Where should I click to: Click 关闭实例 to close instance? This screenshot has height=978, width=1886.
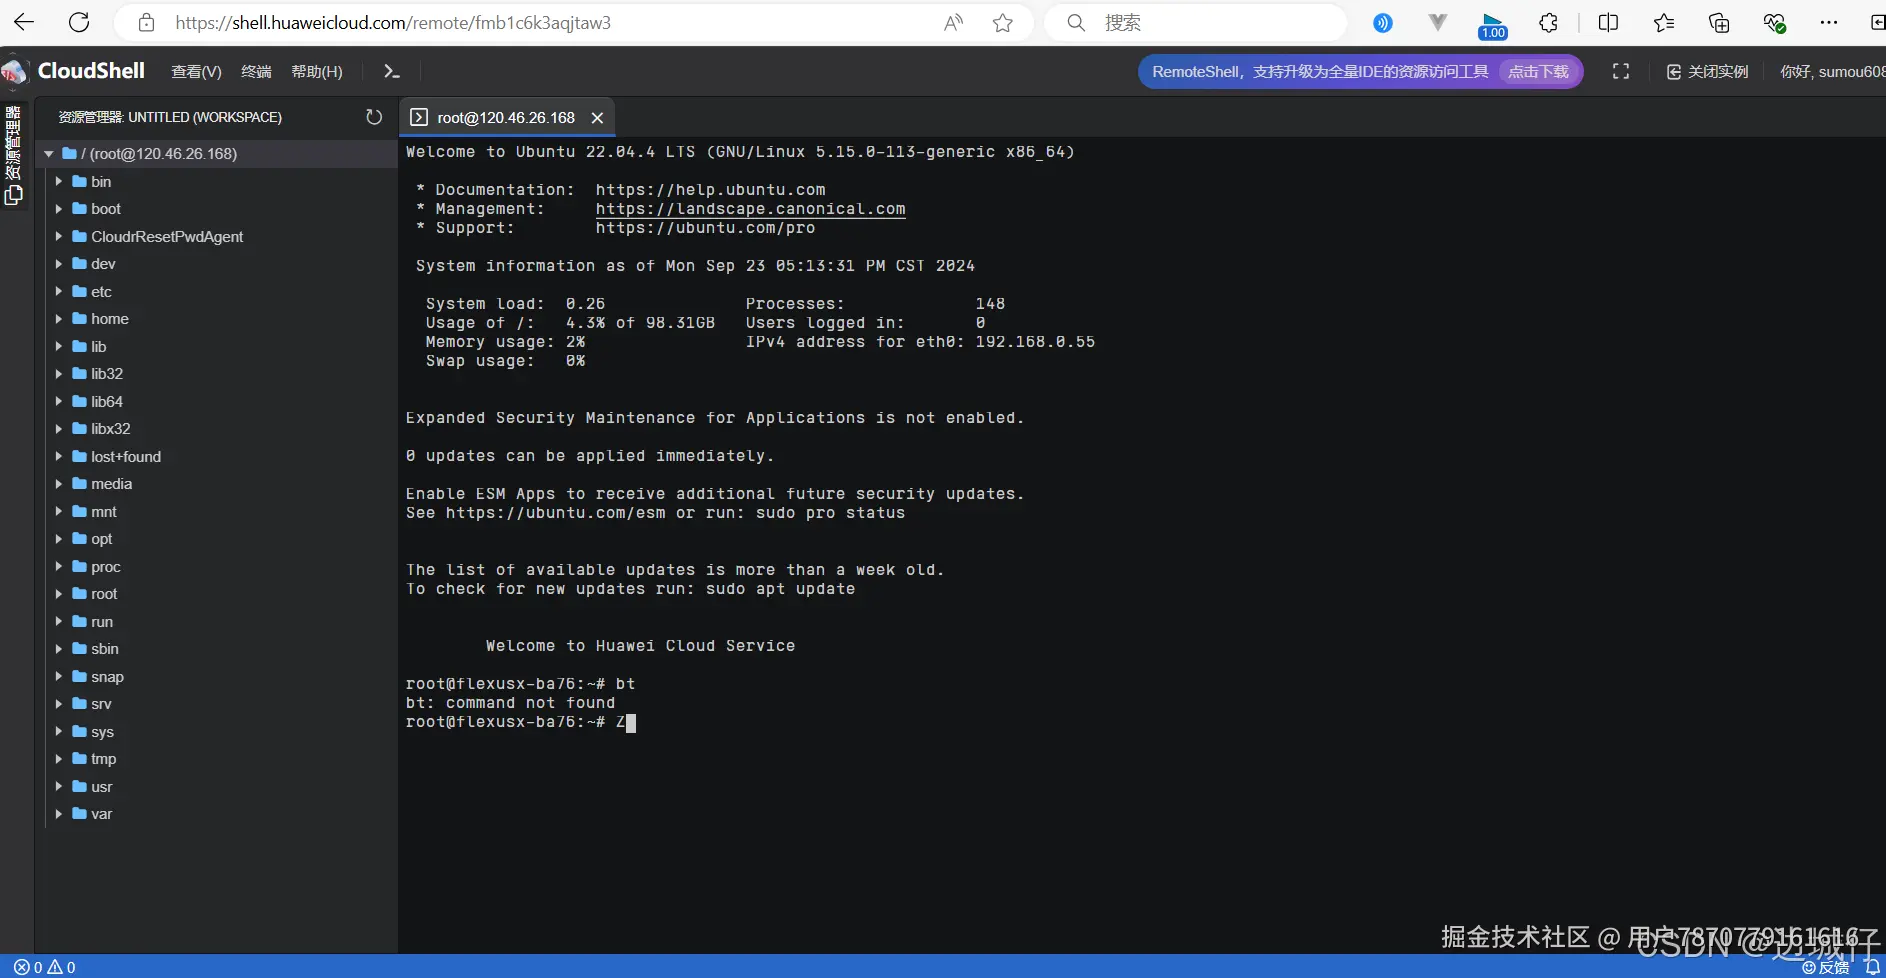tap(1708, 71)
